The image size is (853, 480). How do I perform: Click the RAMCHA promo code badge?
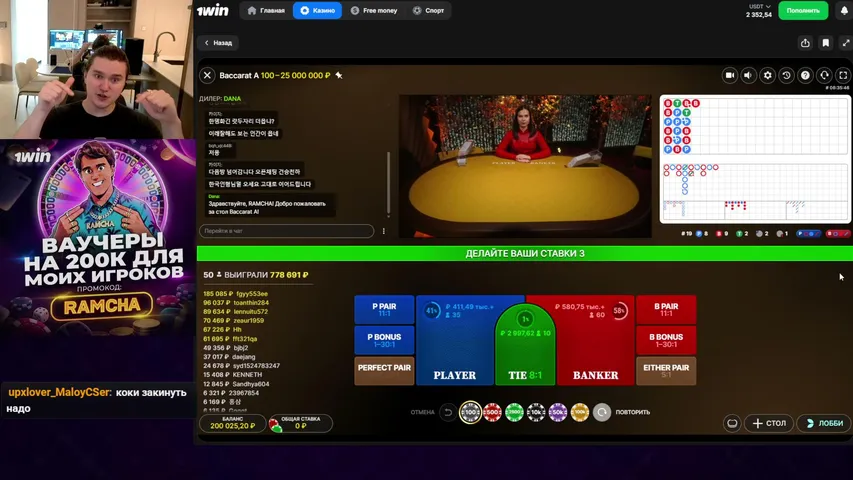click(x=102, y=306)
